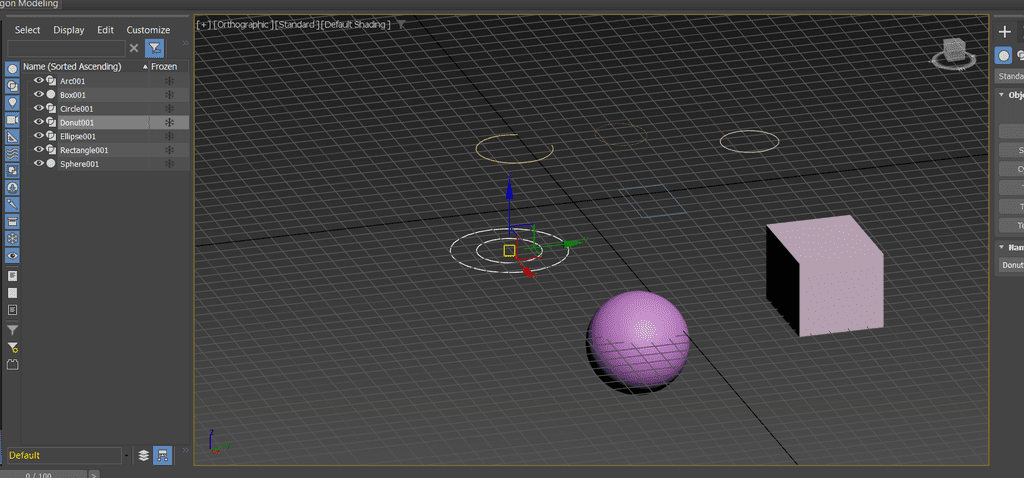The height and width of the screenshot is (478, 1024).
Task: Open the Standard primitives category dropdown
Action: coord(1010,76)
